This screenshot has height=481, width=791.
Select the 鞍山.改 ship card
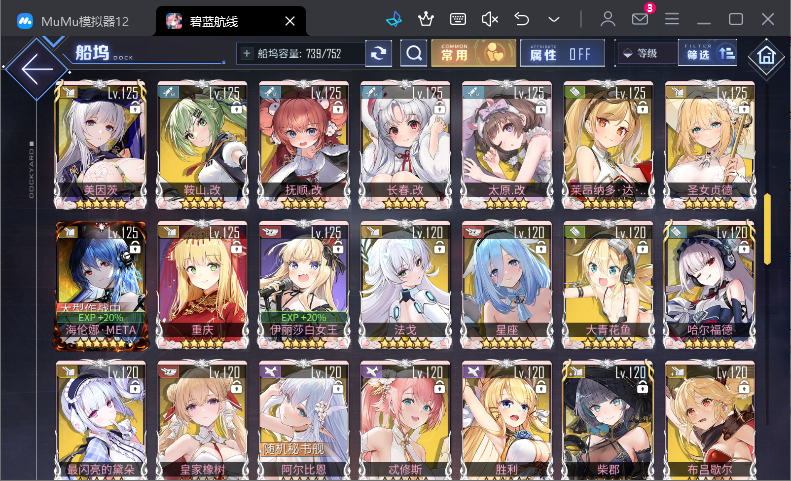[202, 145]
